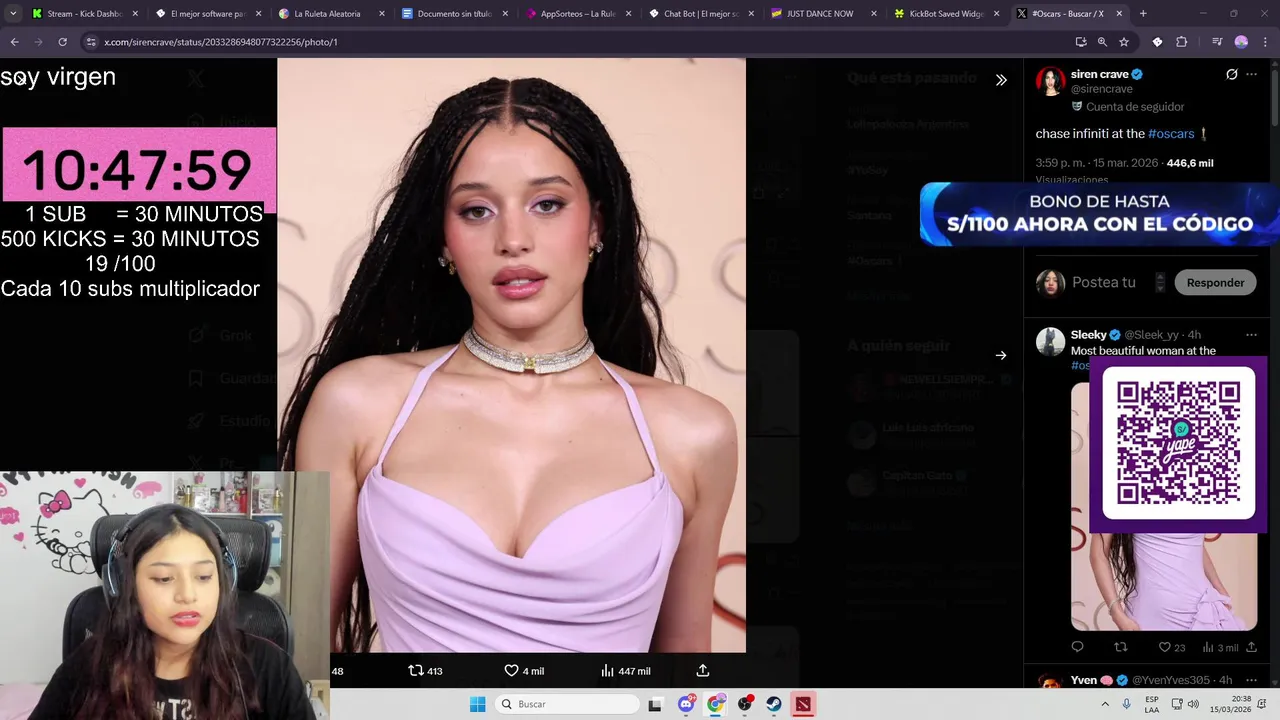
Task: Repost Sleeky's reply
Action: pos(1120,647)
